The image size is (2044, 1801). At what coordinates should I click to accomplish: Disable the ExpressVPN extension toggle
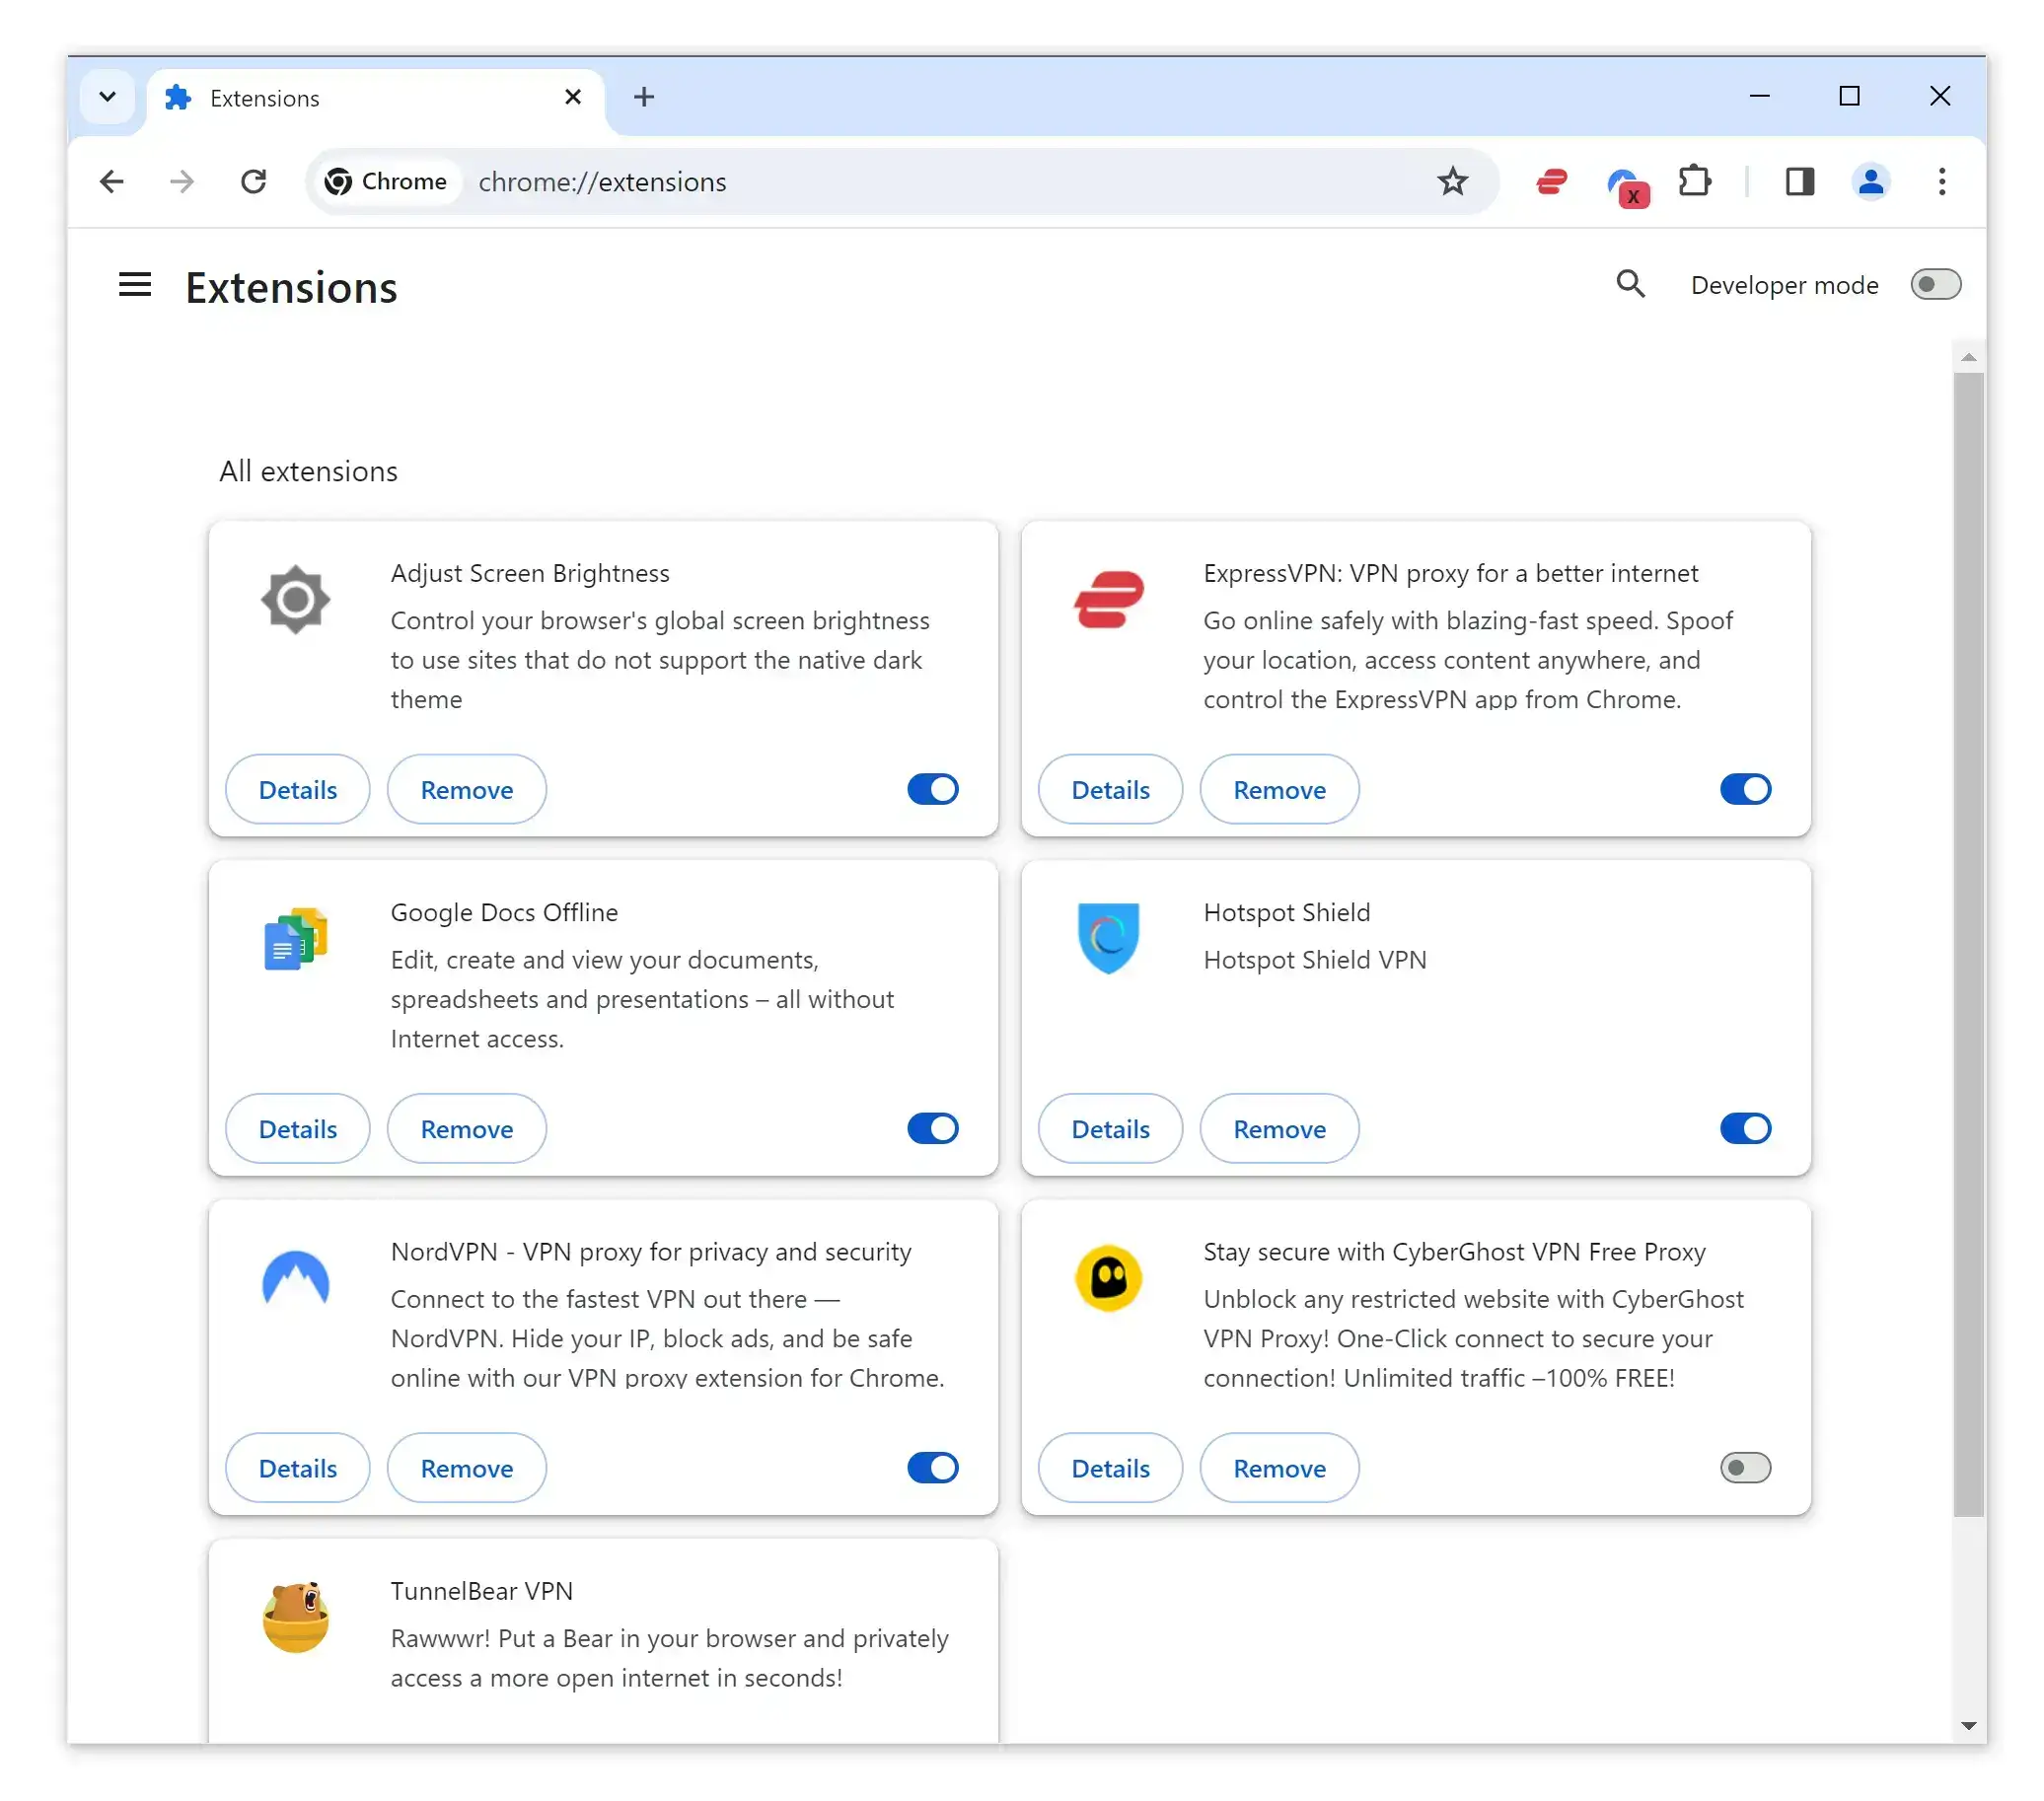tap(1746, 789)
